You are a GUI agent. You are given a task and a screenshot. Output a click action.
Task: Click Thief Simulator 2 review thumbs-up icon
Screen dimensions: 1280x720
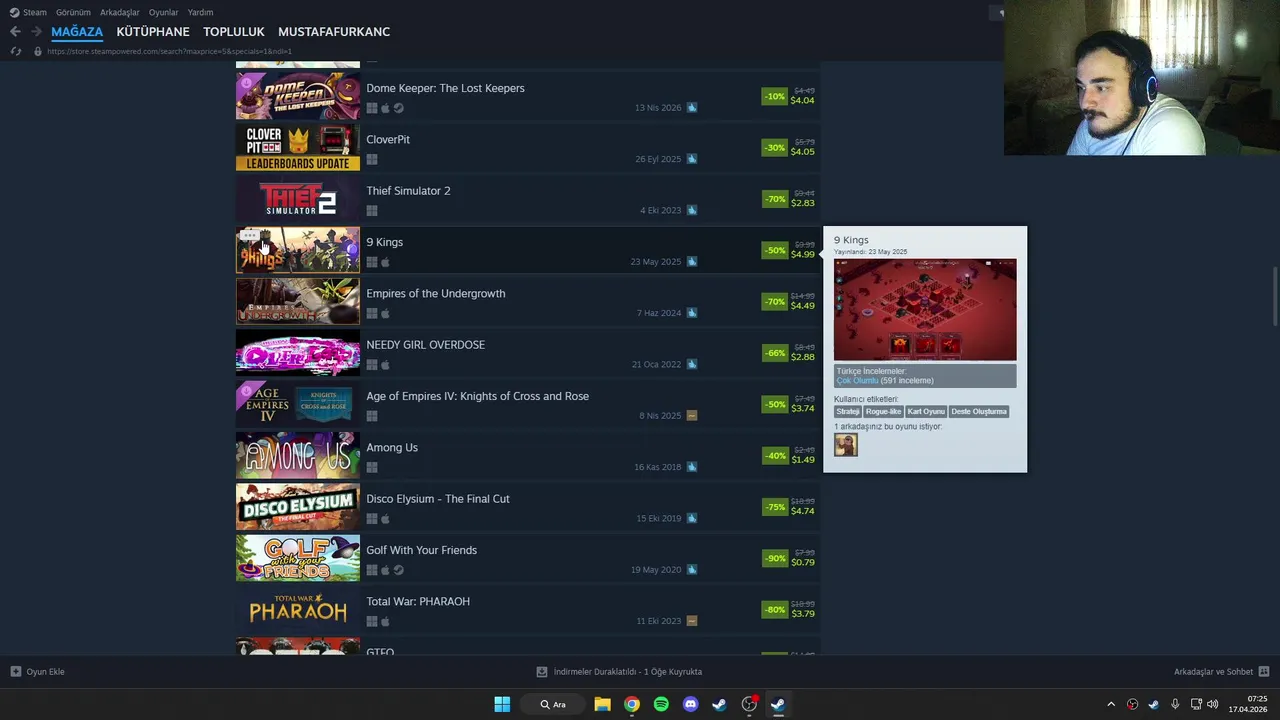click(691, 210)
